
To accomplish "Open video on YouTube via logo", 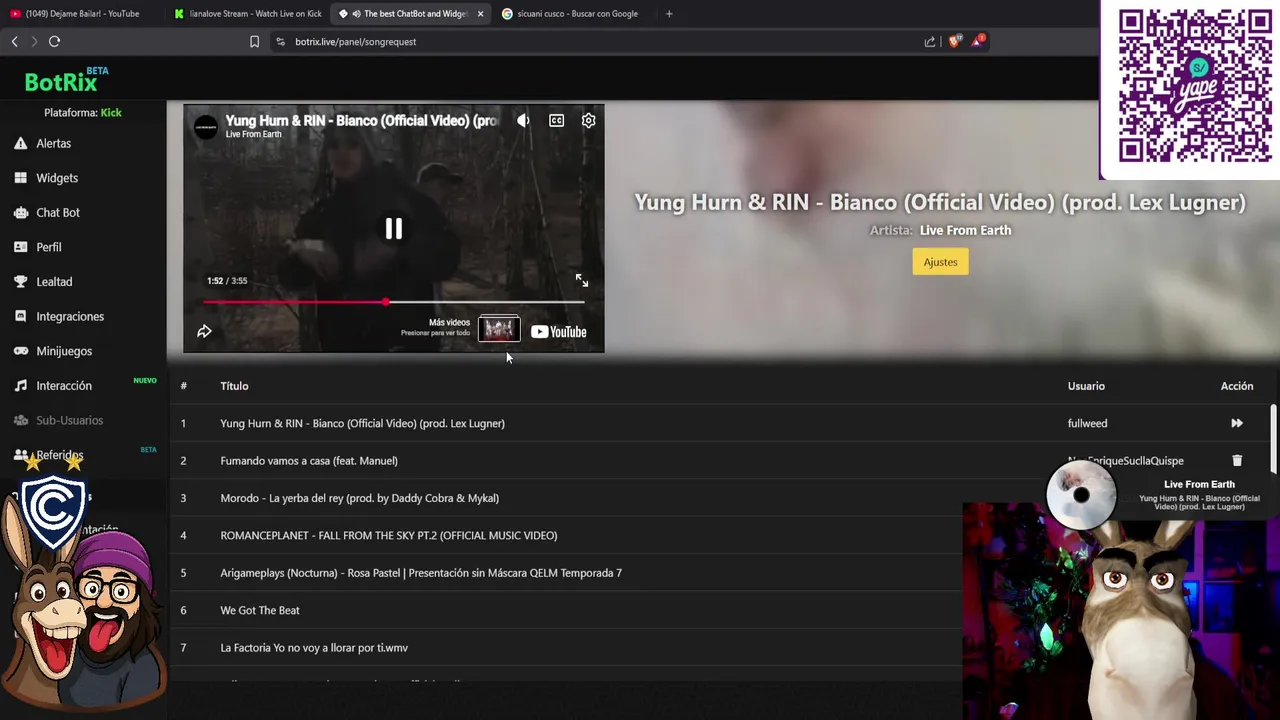I will click(559, 332).
